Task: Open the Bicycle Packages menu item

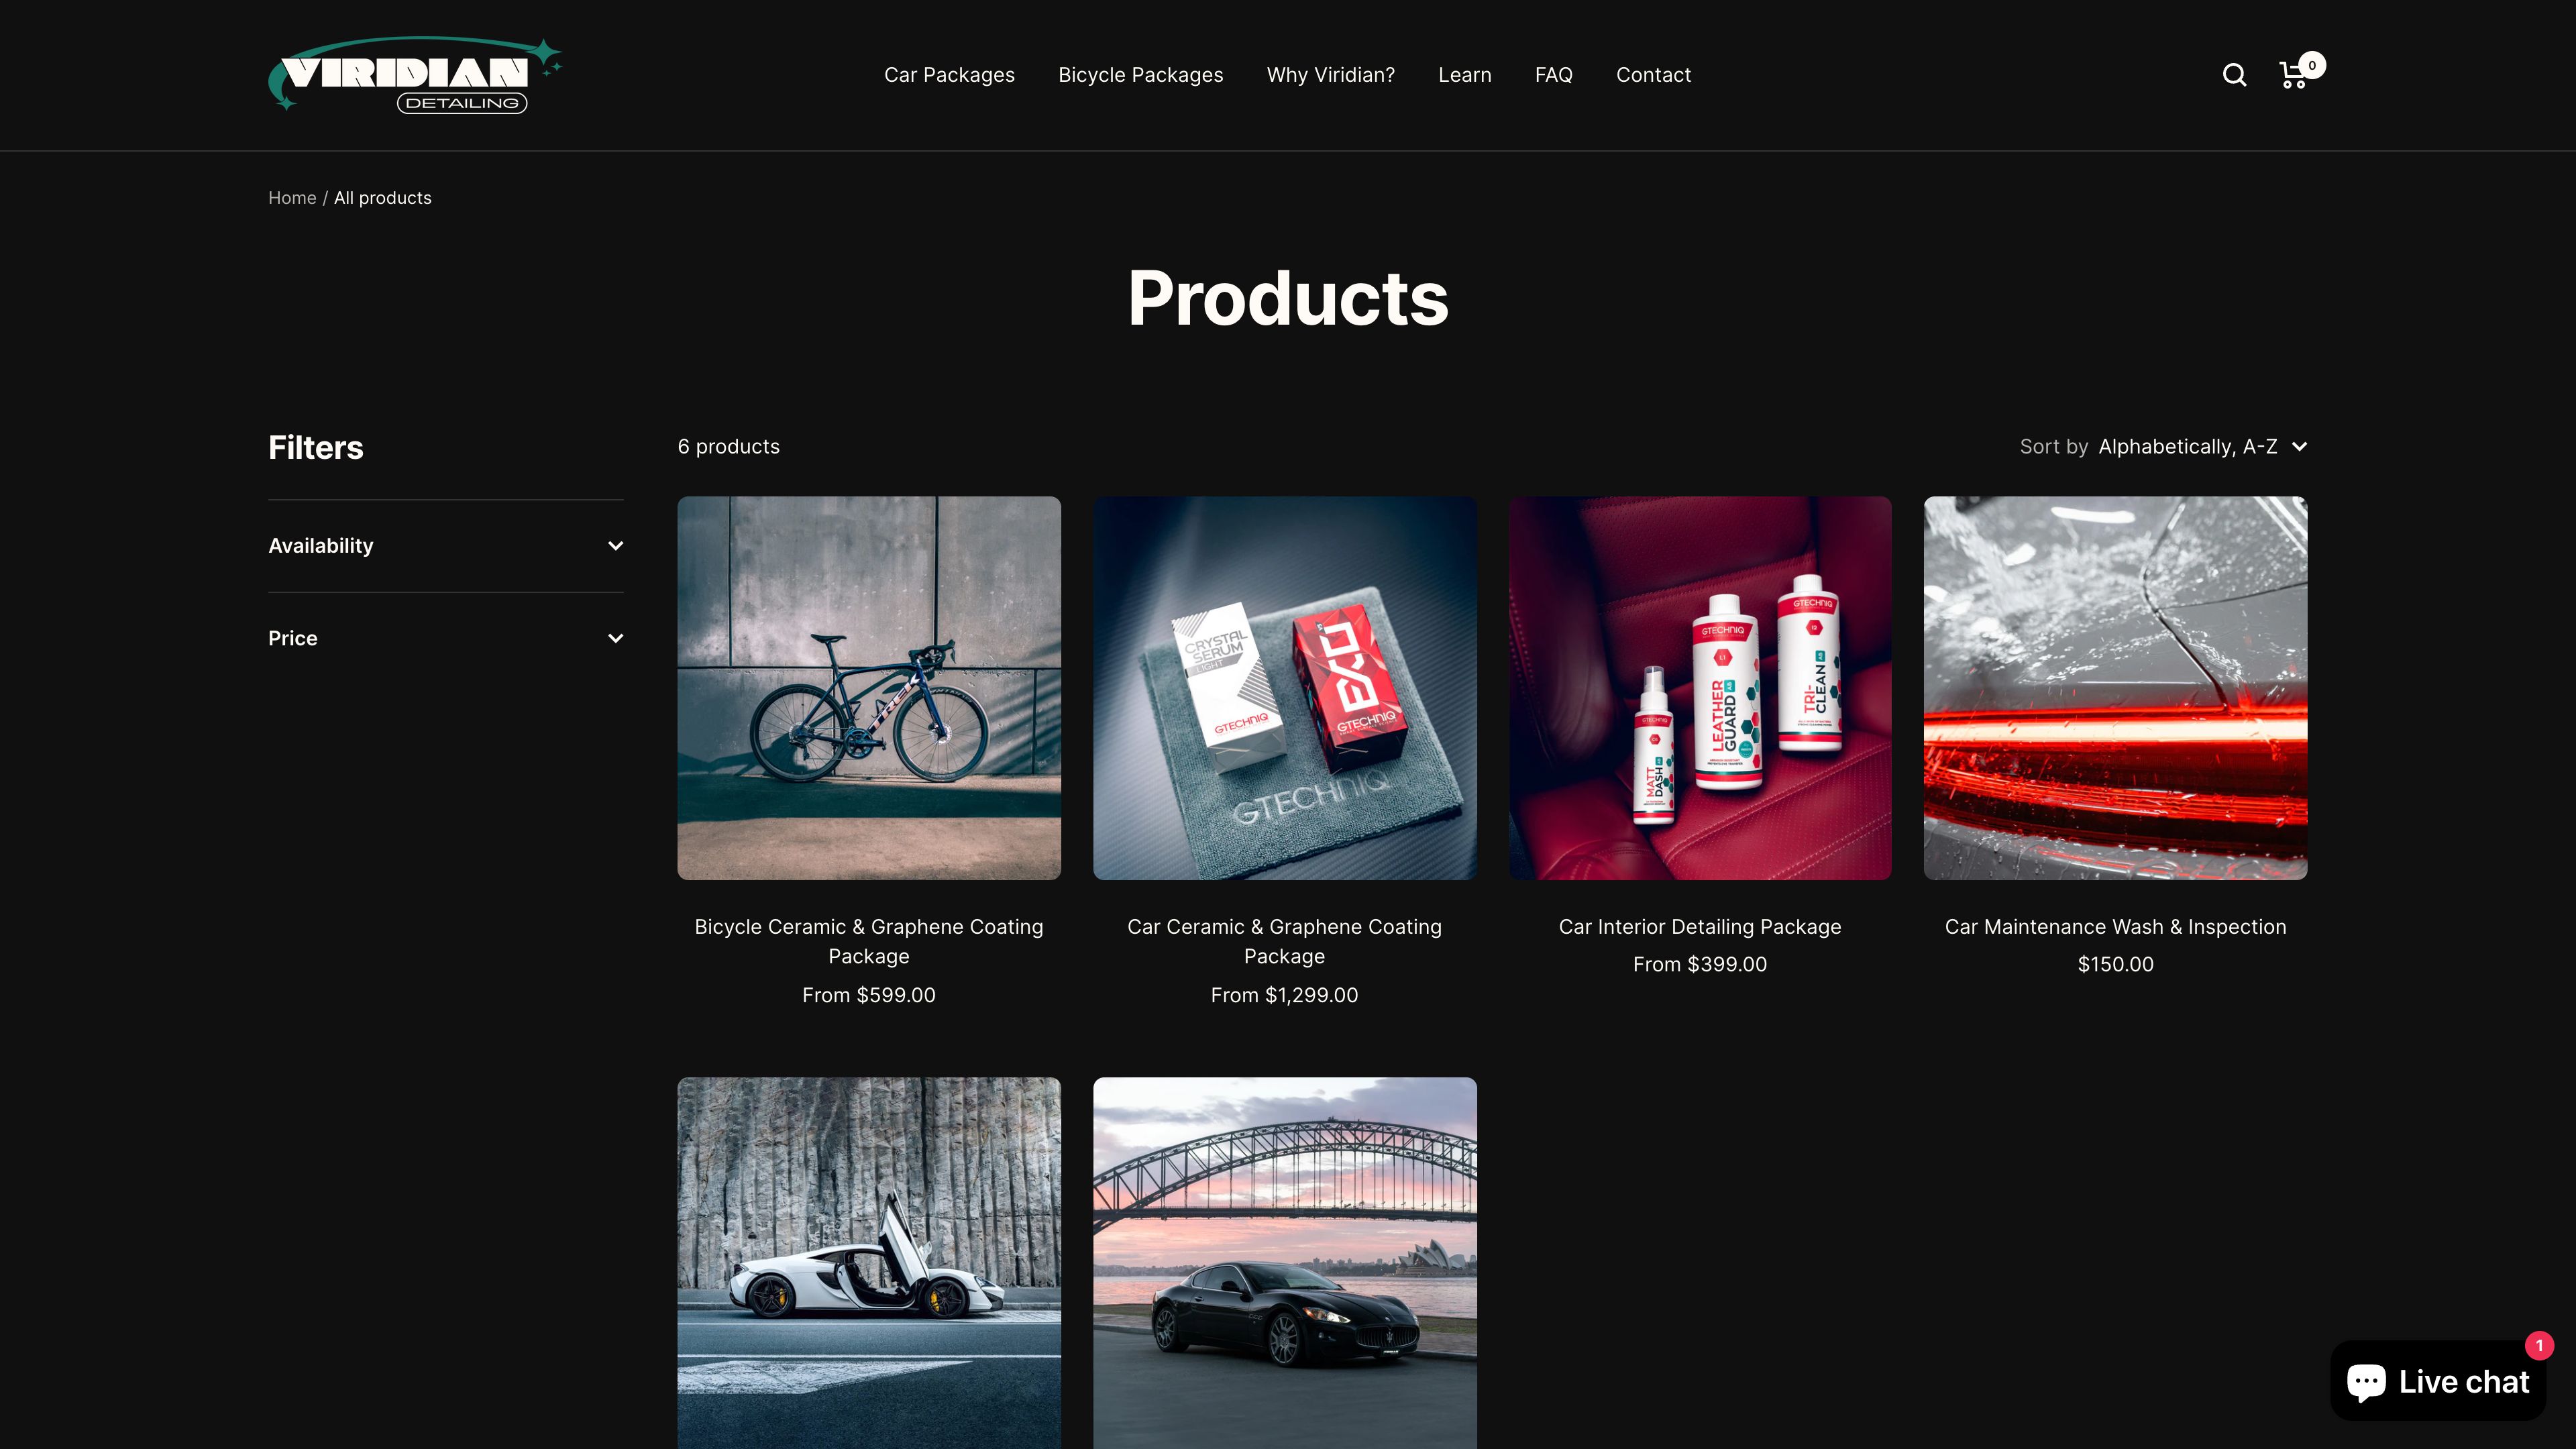Action: click(x=1140, y=75)
